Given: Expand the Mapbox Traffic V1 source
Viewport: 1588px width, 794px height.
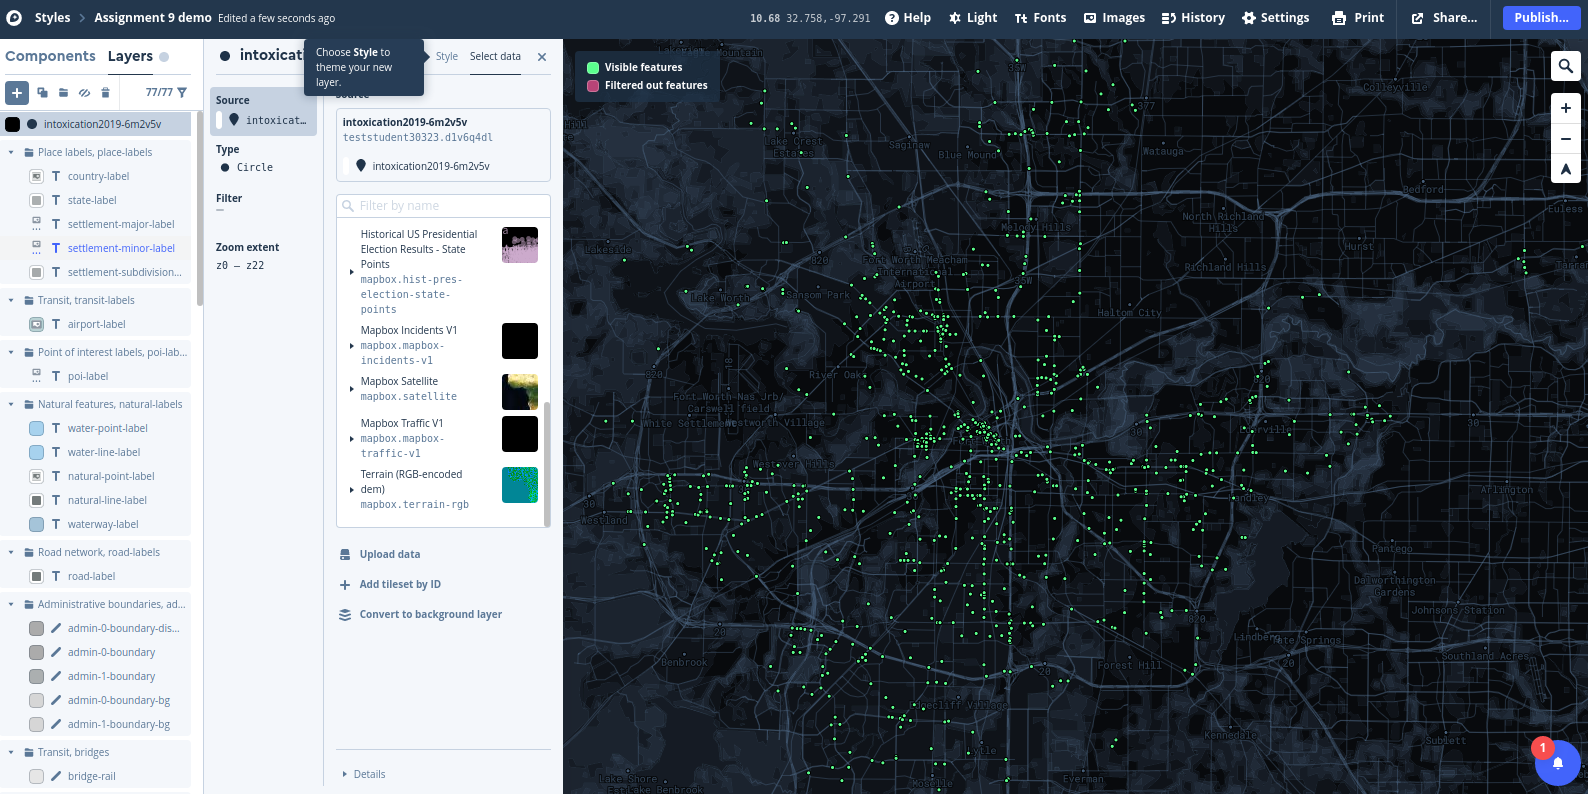Looking at the screenshot, I should click(351, 439).
